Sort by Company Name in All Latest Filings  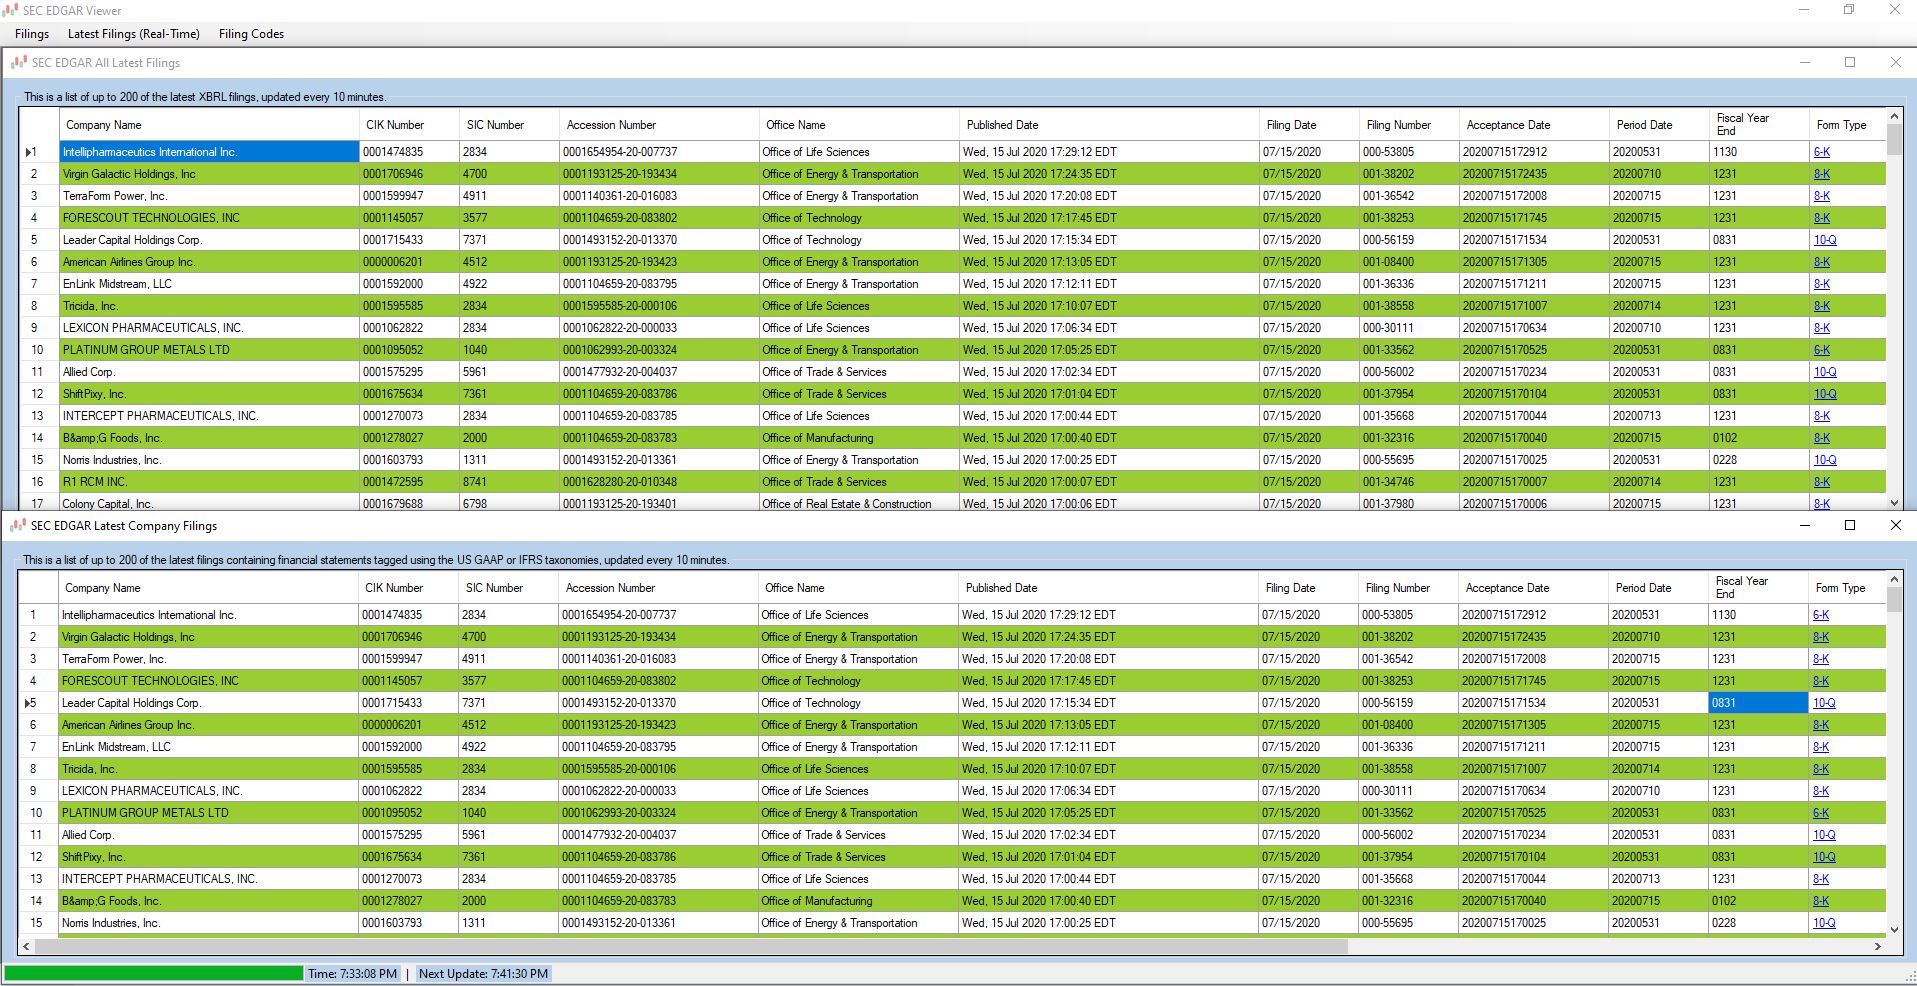(x=208, y=125)
